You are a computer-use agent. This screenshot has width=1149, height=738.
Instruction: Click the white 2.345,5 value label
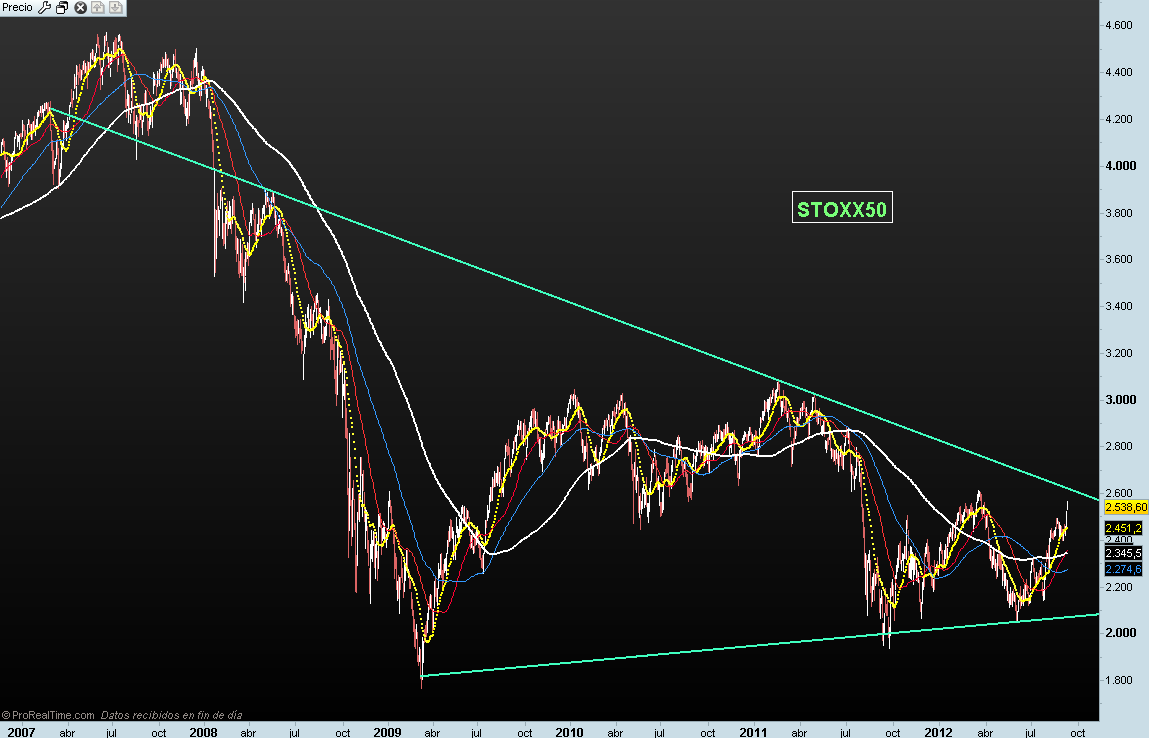(1123, 553)
